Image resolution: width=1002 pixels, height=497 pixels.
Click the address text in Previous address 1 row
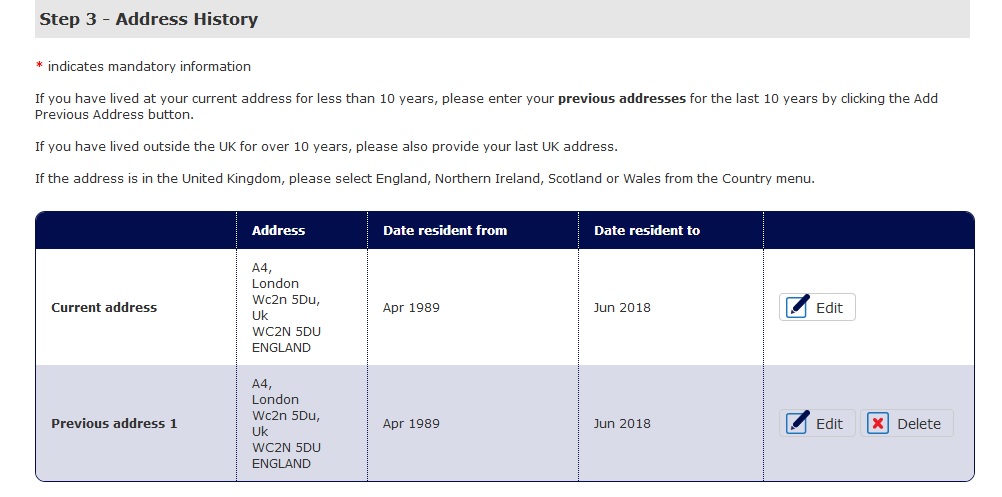(x=286, y=423)
